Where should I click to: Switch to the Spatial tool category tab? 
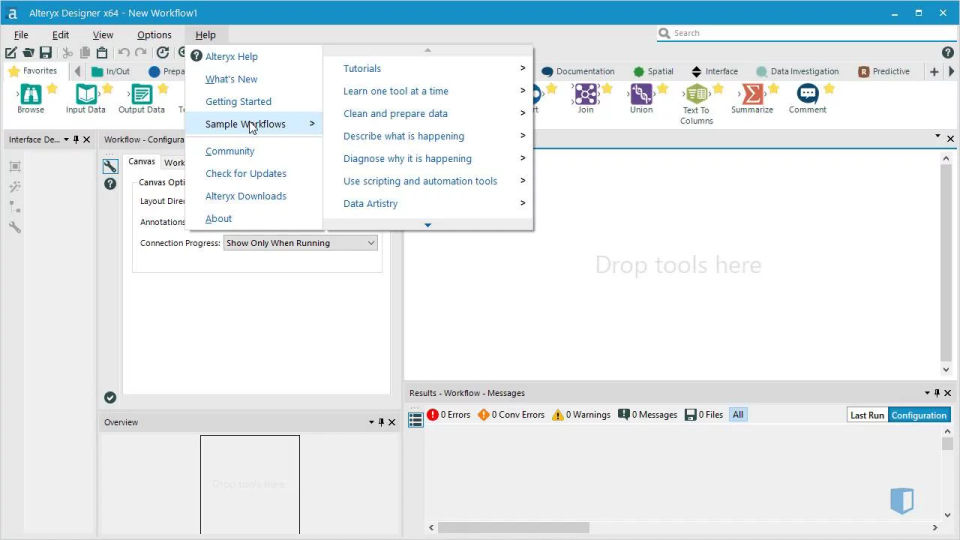(x=653, y=72)
